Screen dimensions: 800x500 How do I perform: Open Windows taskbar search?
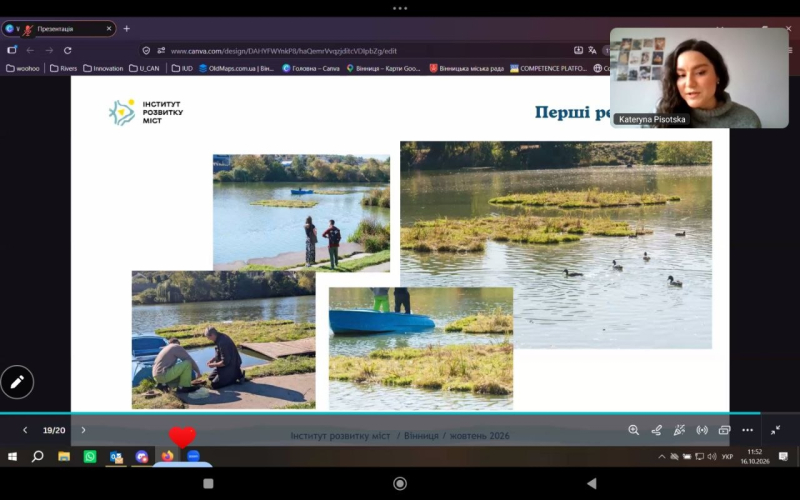click(x=37, y=456)
